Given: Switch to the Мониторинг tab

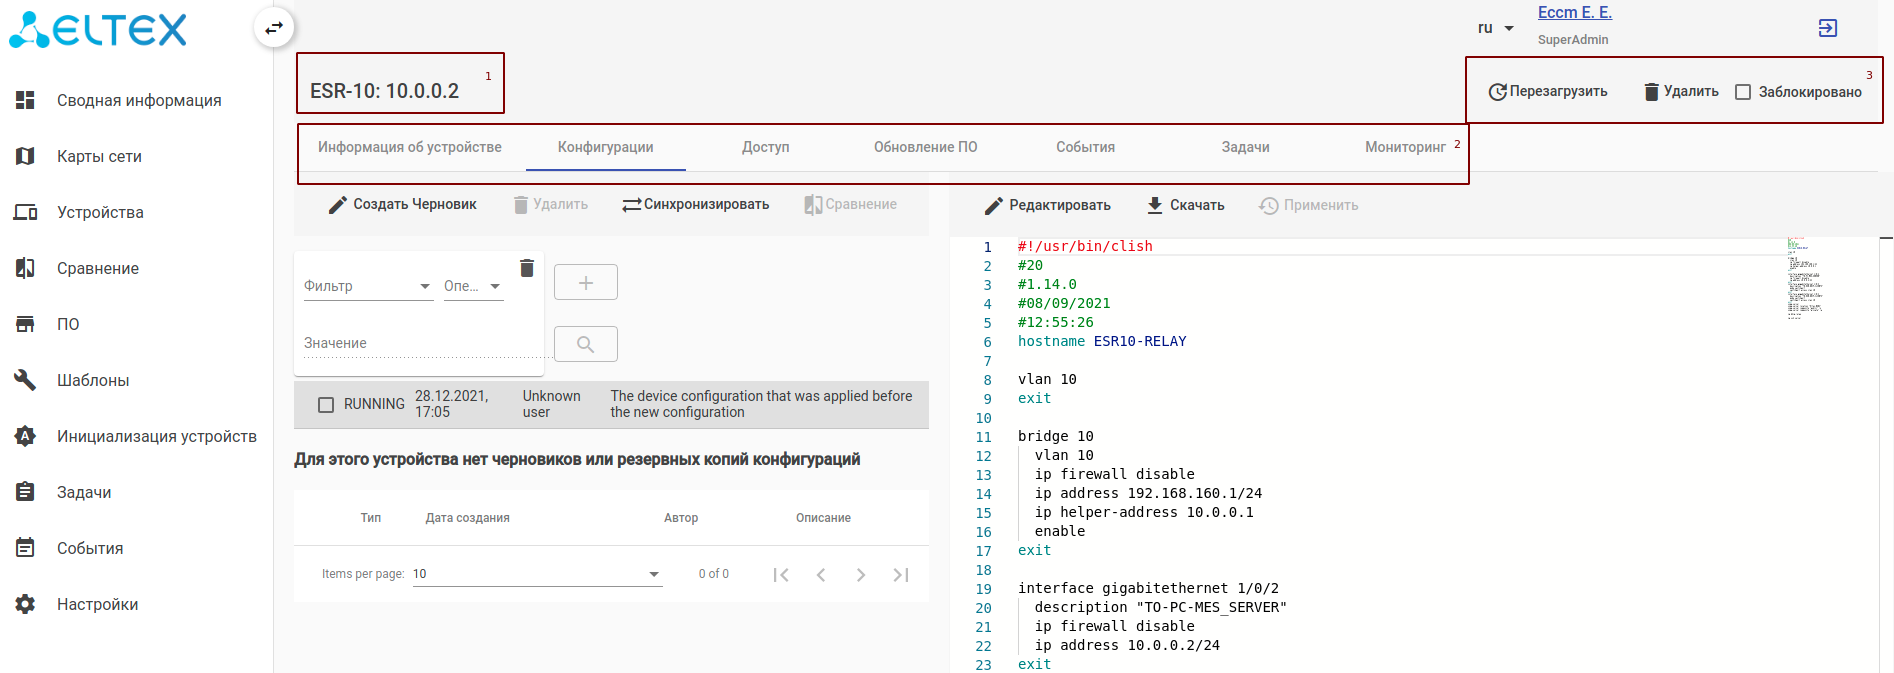Looking at the screenshot, I should (x=1404, y=147).
